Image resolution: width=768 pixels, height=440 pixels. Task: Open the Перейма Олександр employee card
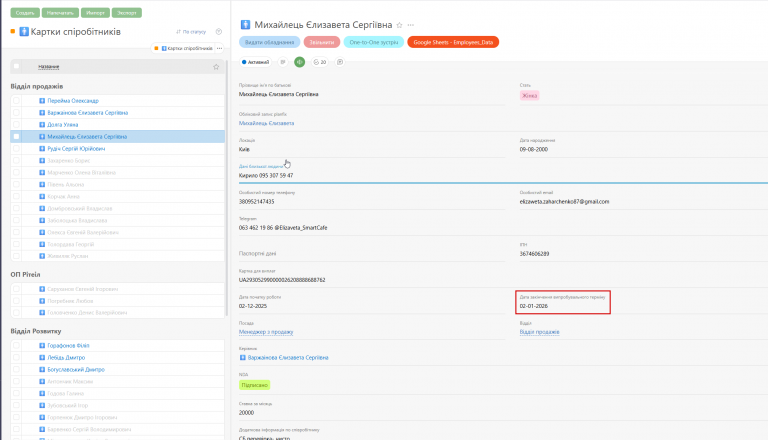(73, 100)
